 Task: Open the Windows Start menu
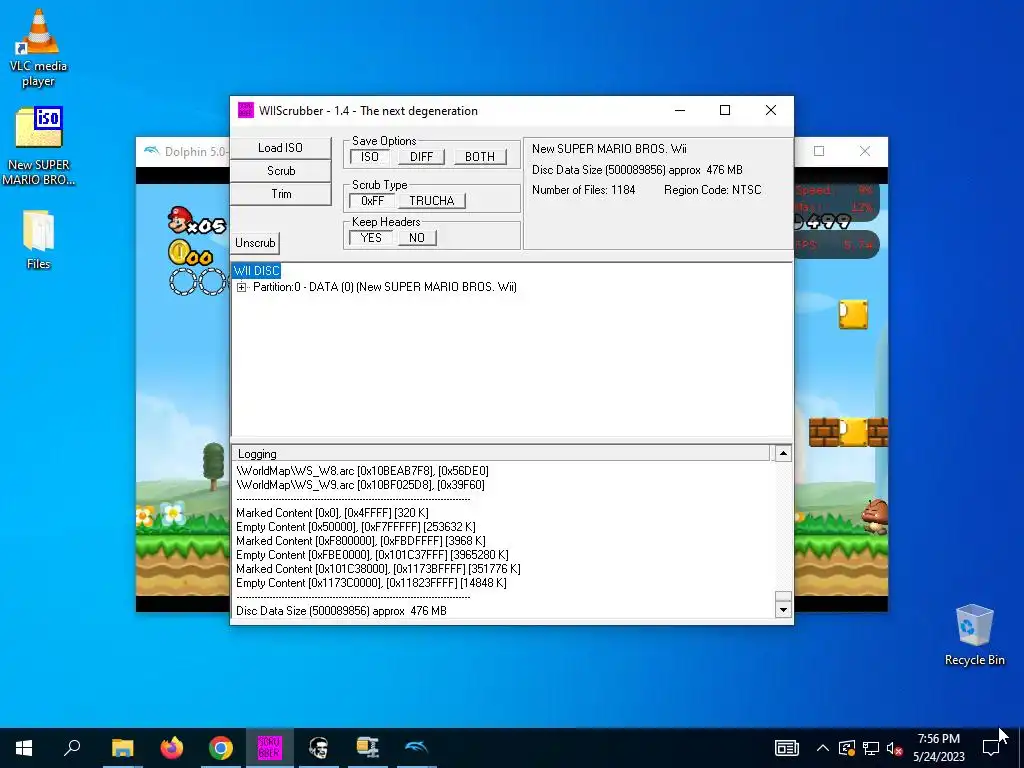(24, 748)
